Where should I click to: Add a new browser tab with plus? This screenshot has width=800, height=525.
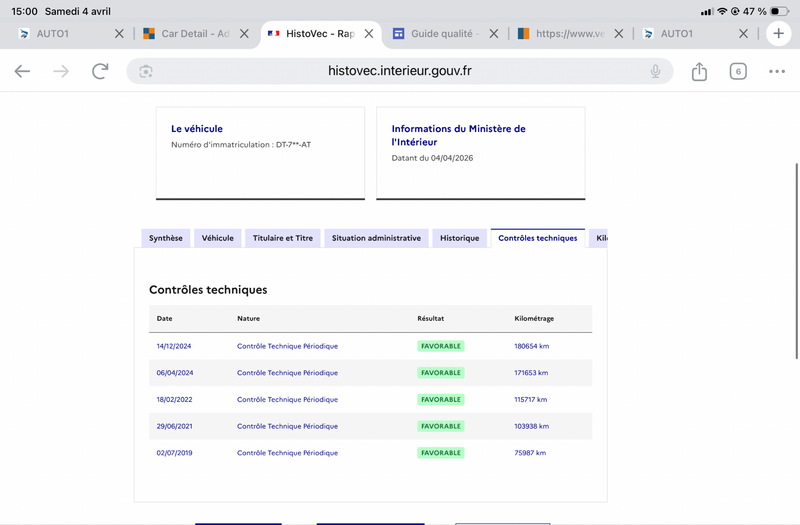[779, 33]
